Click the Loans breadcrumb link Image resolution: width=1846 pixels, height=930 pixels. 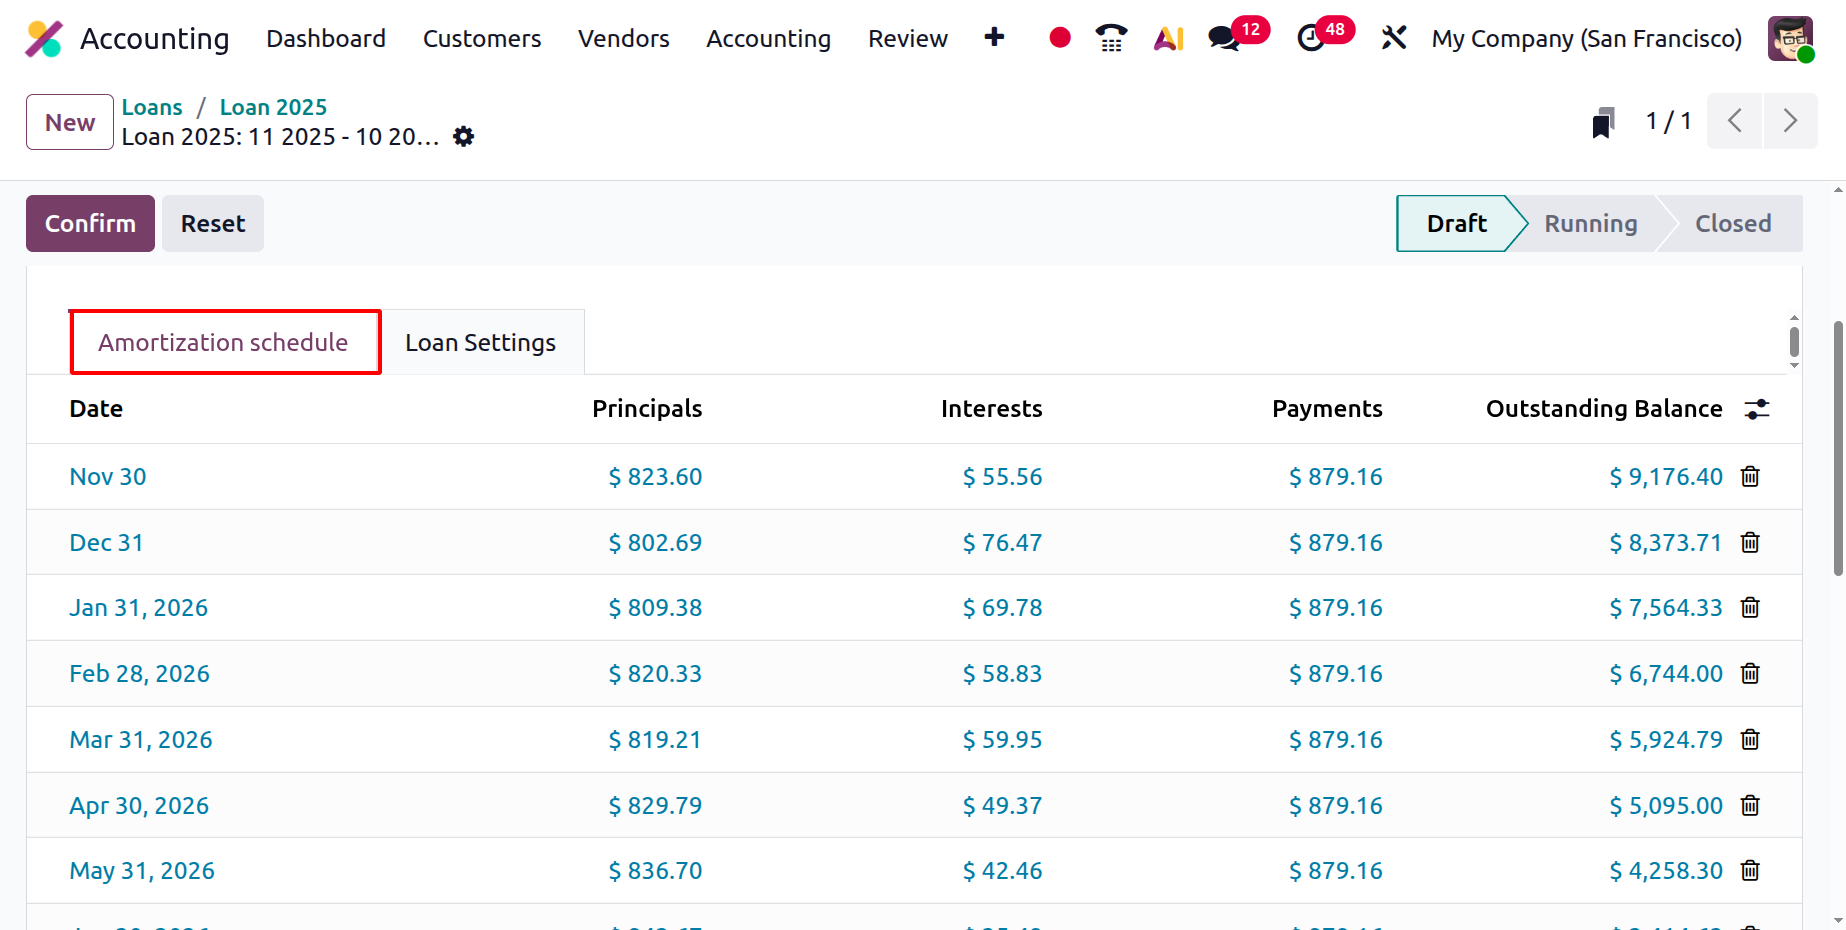tap(152, 107)
